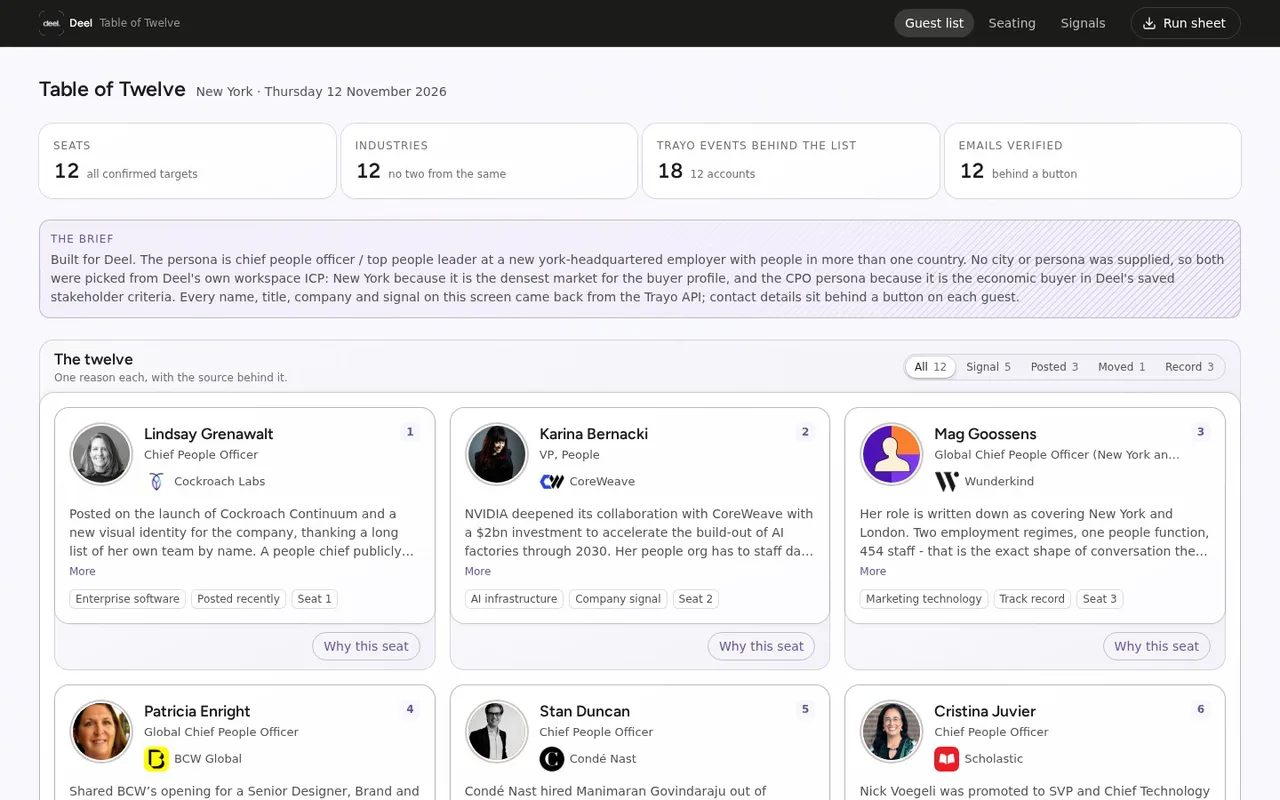
Task: Switch to the Signals tab
Action: 1083,23
